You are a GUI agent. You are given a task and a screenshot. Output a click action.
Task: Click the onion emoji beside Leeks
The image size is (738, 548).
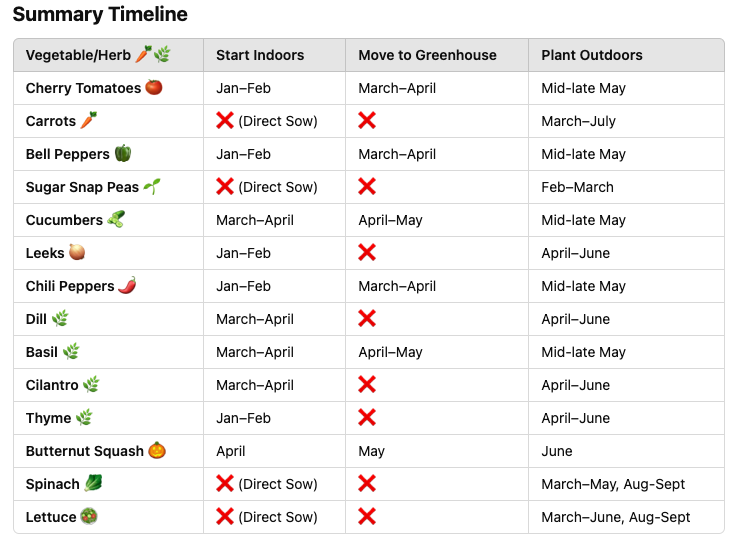pos(77,252)
